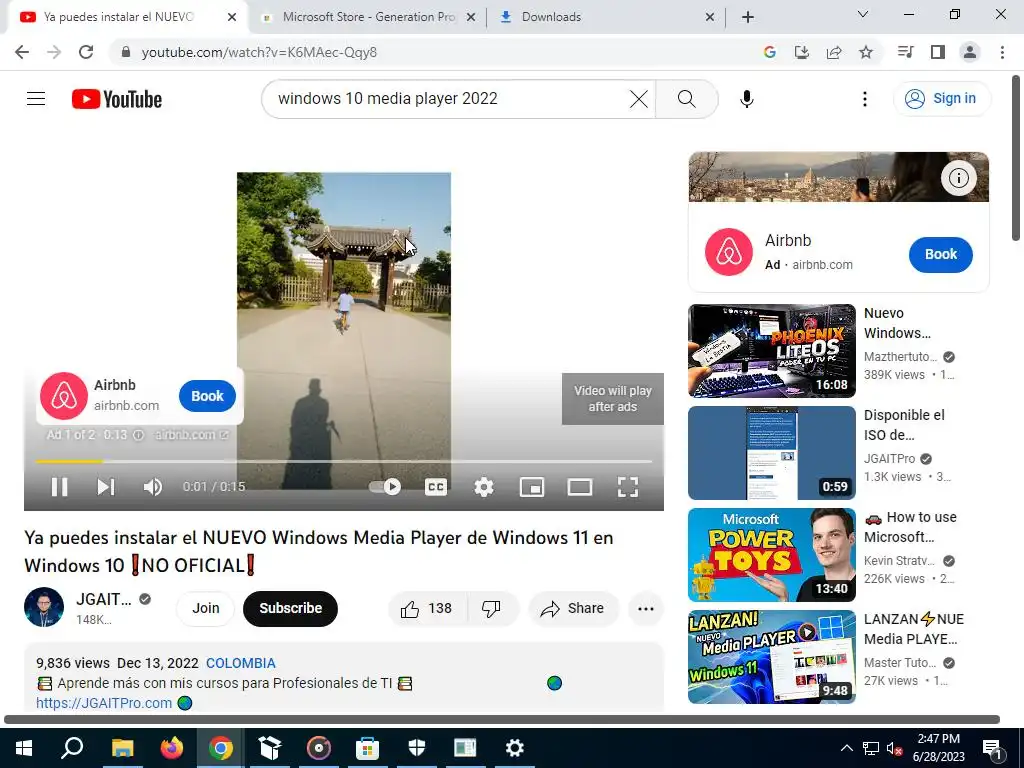Open the Chrome profile avatar

tap(970, 52)
